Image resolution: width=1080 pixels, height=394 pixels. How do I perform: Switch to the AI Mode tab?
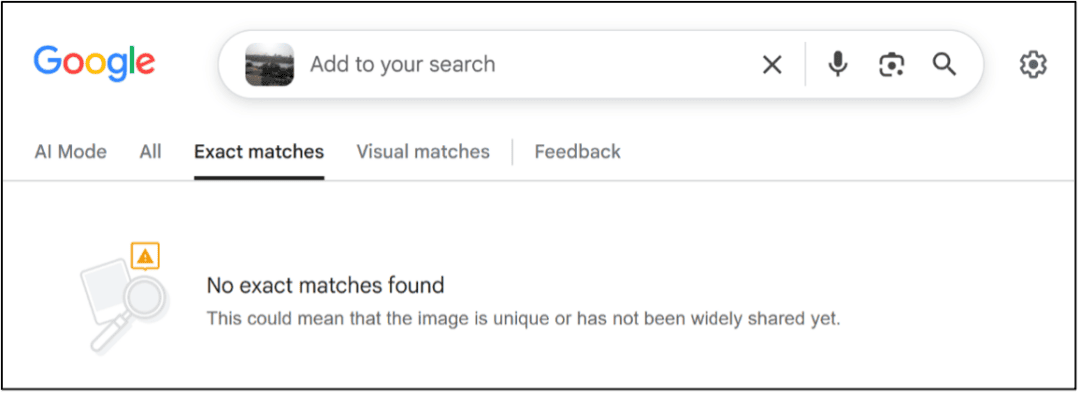point(71,152)
